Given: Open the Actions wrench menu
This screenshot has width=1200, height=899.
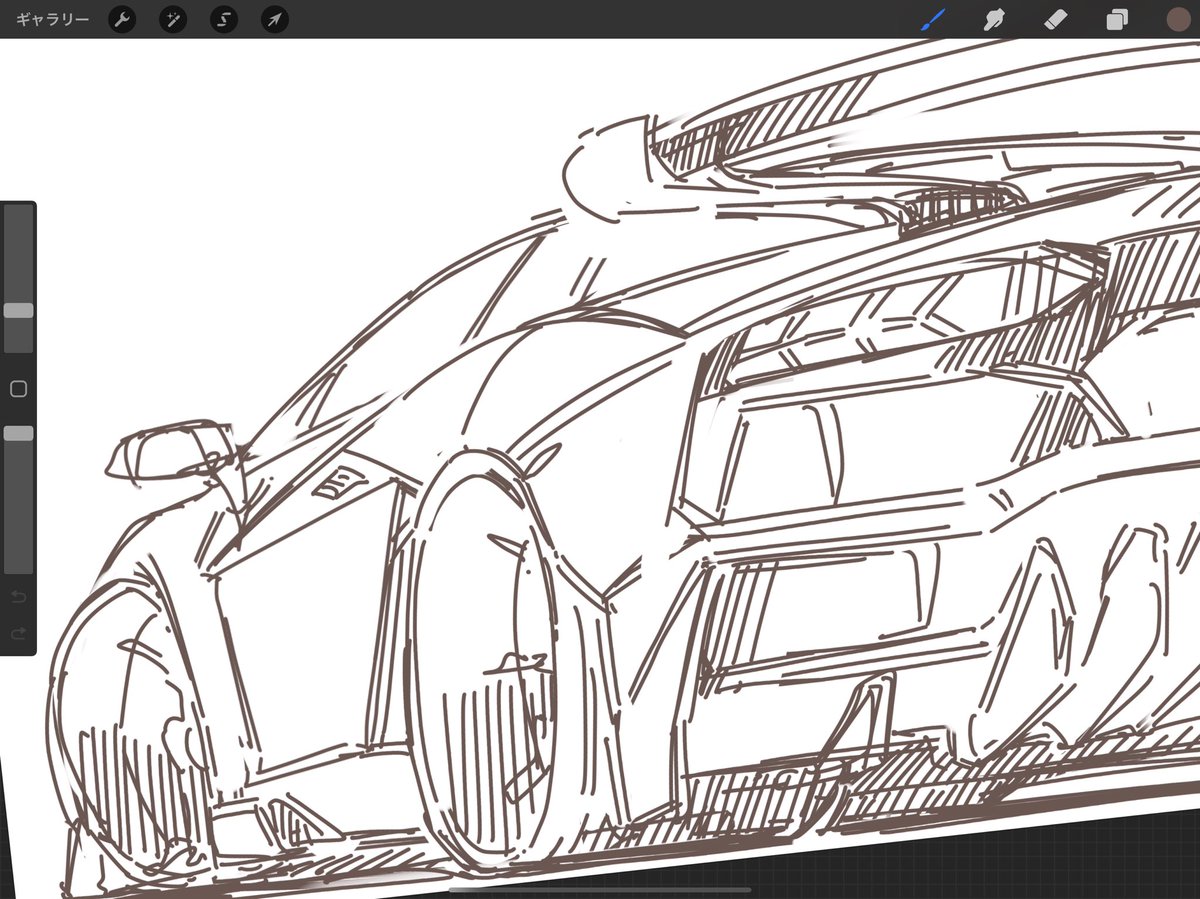Looking at the screenshot, I should pos(122,20).
